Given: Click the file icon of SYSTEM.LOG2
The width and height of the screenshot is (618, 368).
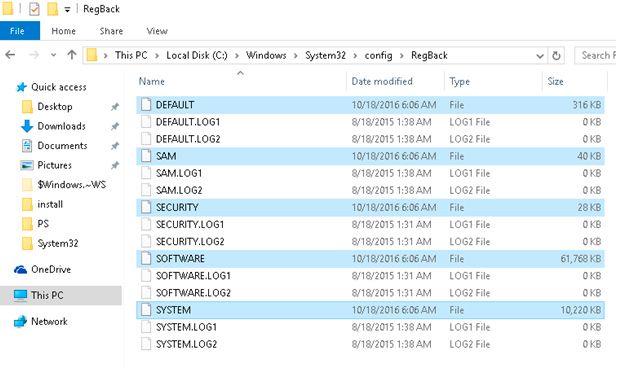Looking at the screenshot, I should (146, 344).
